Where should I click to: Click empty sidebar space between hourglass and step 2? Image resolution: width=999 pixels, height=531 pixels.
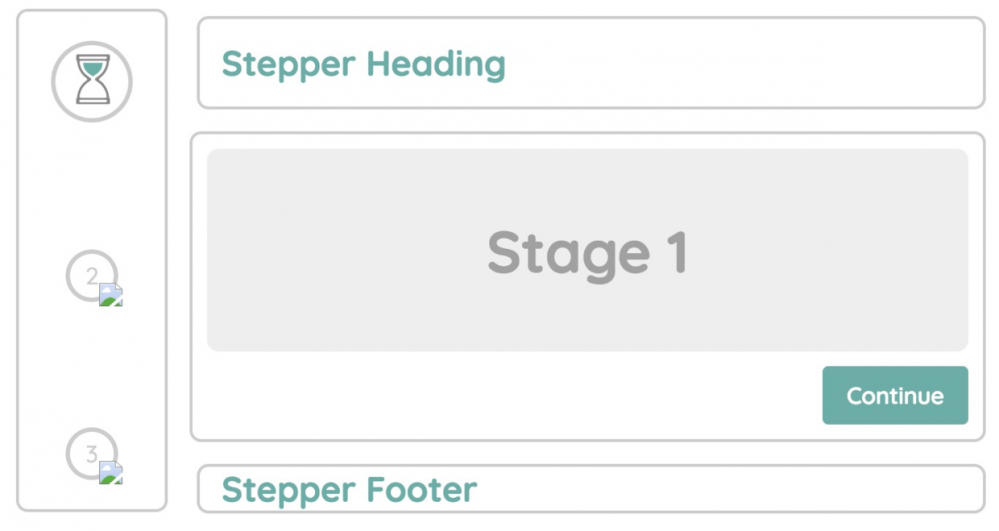click(92, 185)
